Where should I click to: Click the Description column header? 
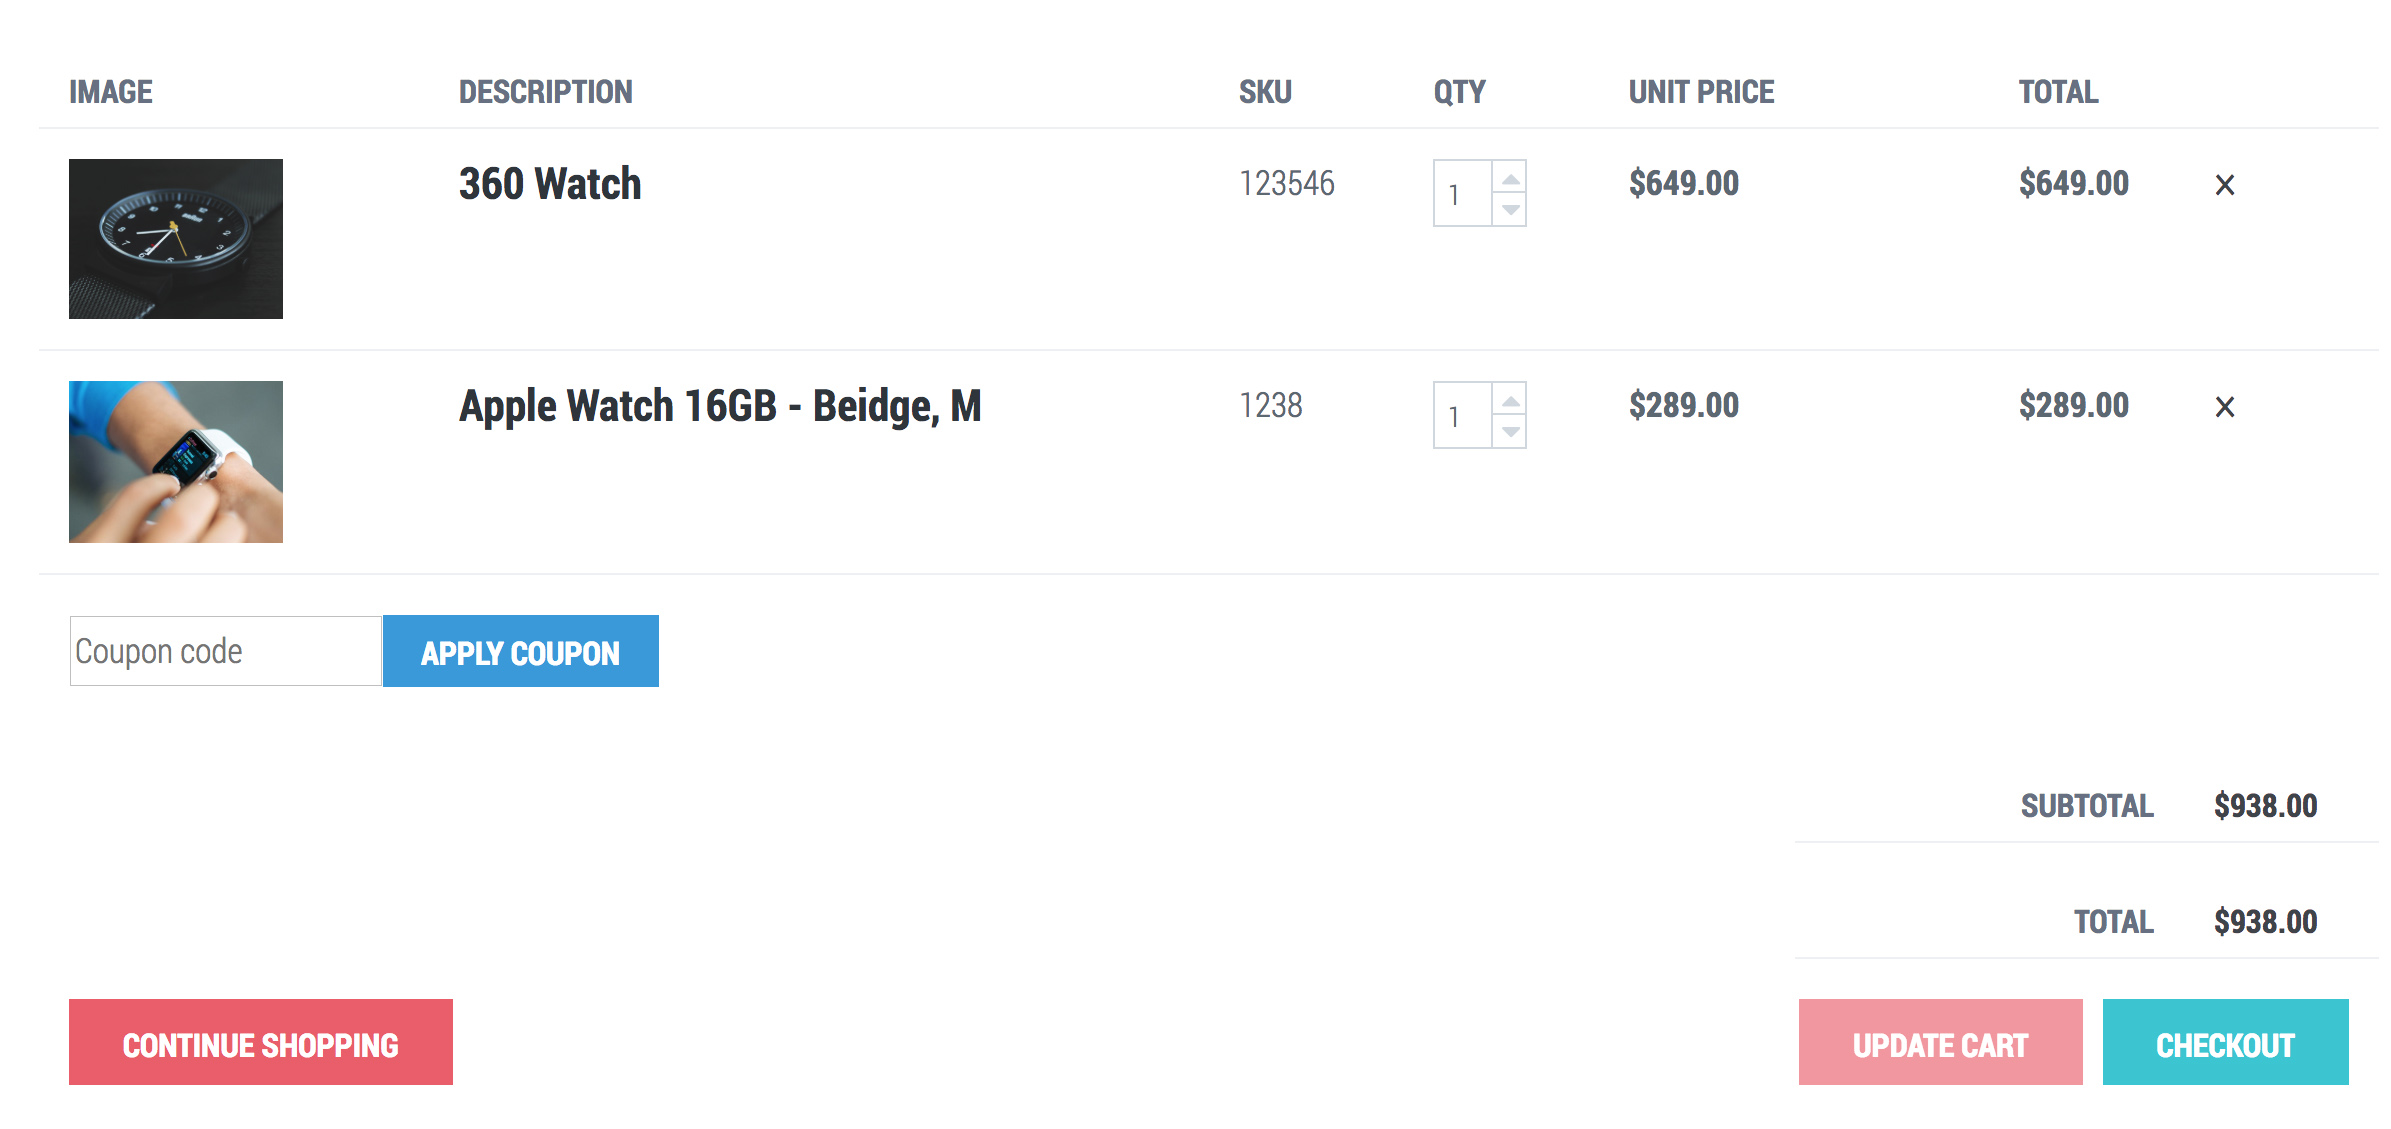point(545,92)
